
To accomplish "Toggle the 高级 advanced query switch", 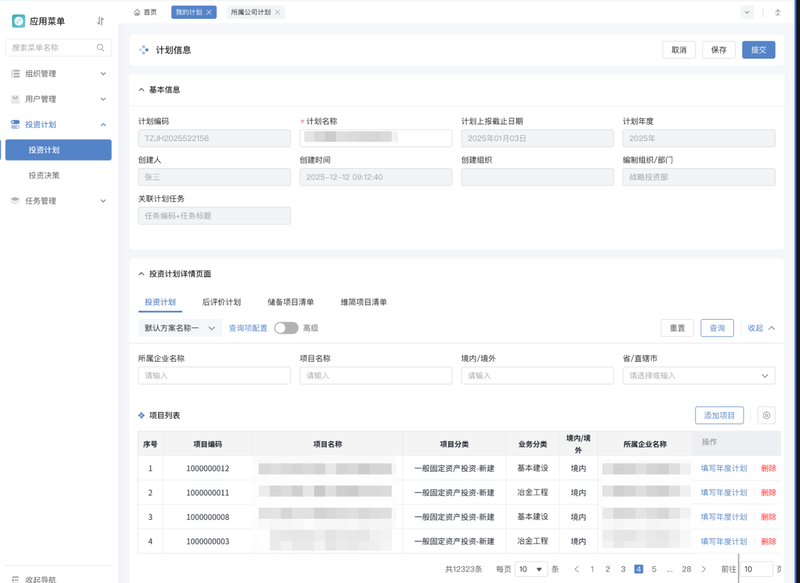I will point(286,328).
